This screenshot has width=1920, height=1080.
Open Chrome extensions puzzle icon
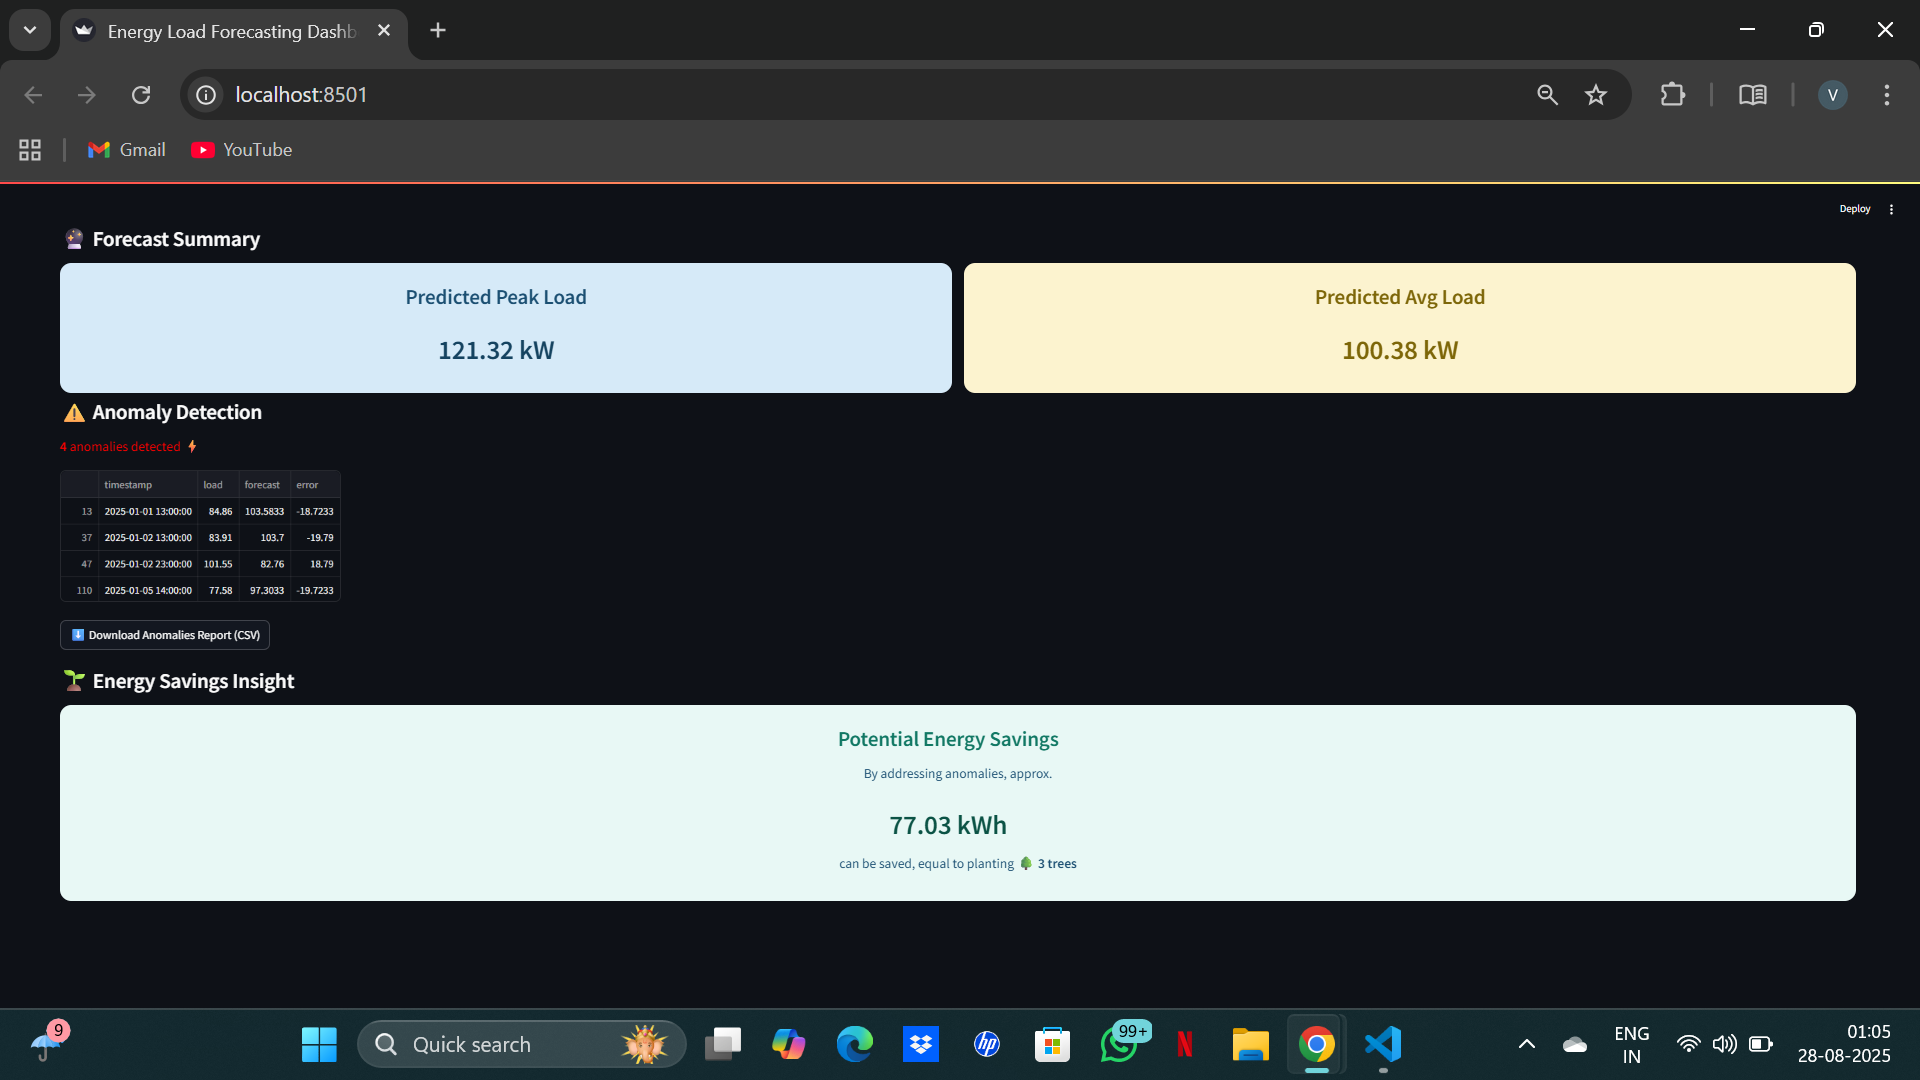pyautogui.click(x=1672, y=95)
